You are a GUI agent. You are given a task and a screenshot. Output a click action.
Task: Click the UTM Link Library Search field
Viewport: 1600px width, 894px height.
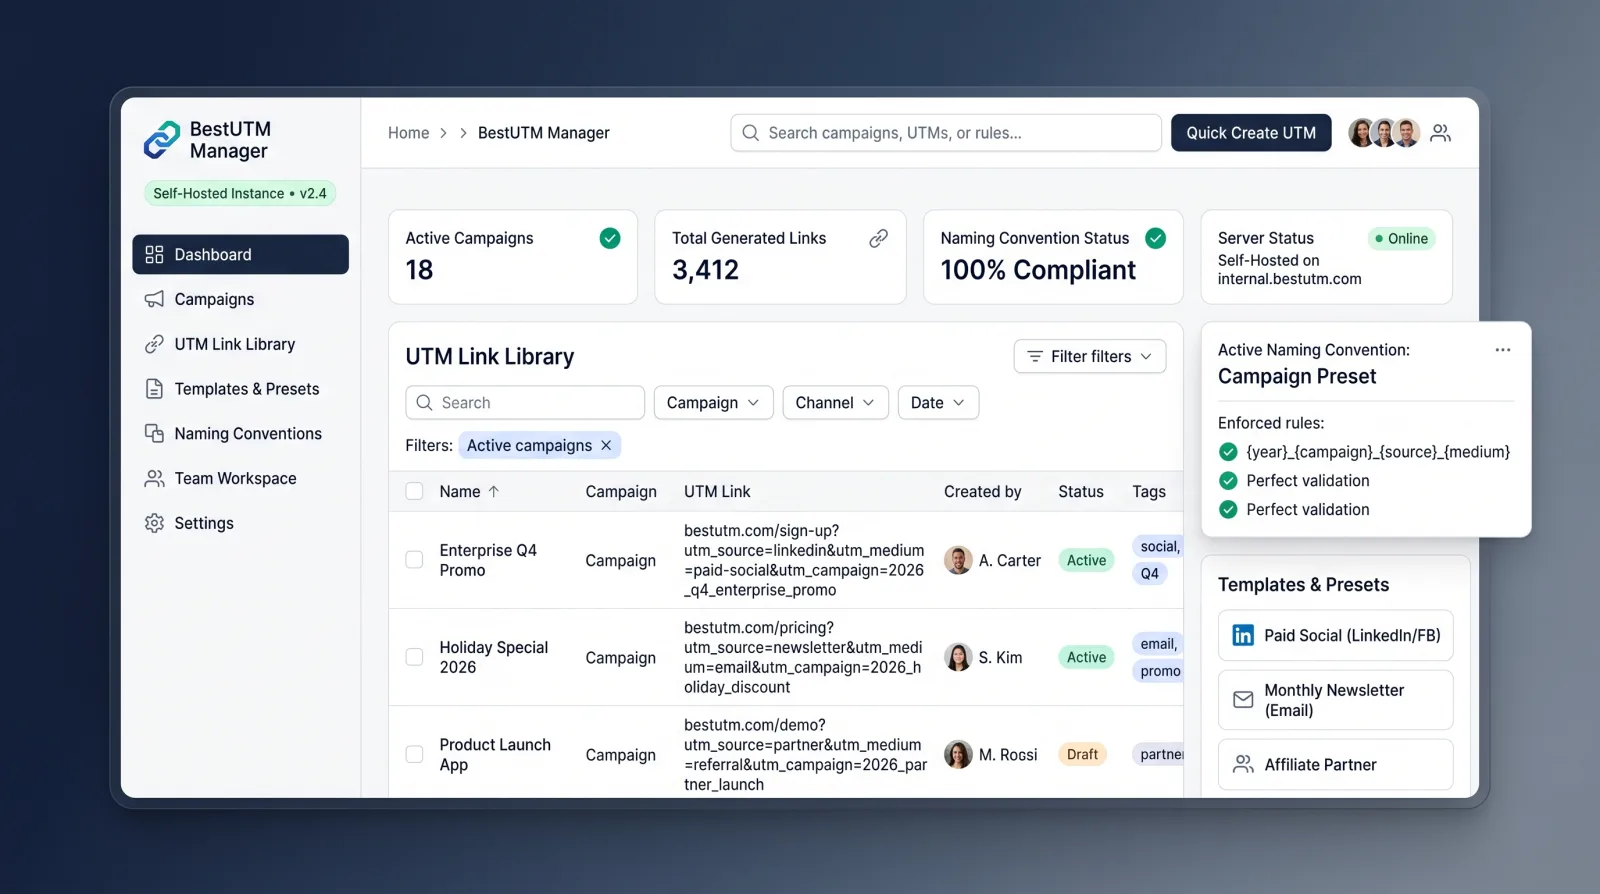(x=525, y=403)
